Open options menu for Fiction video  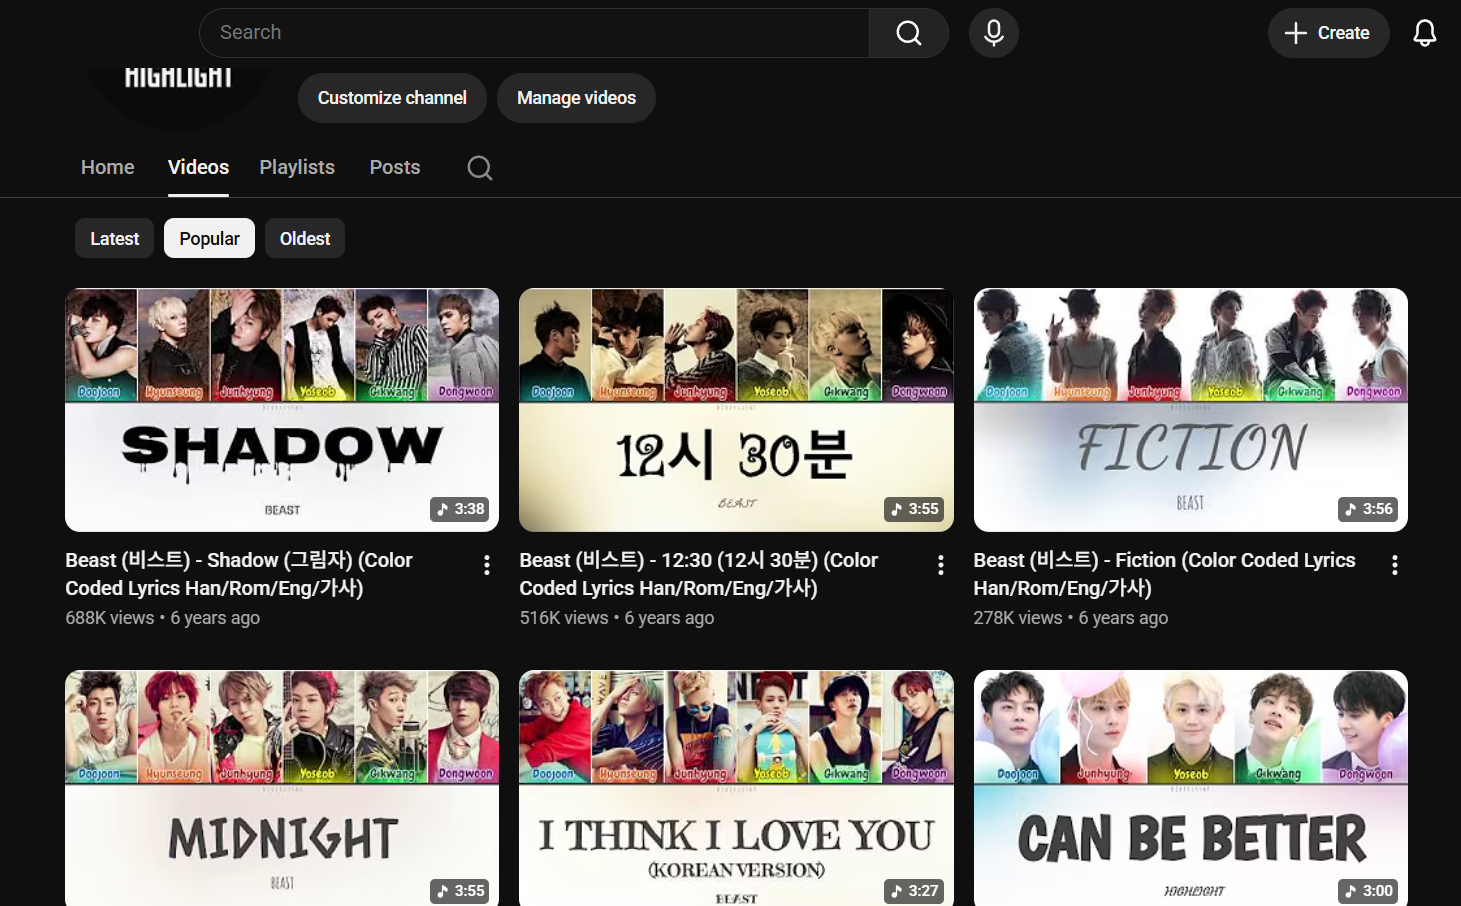coord(1395,565)
